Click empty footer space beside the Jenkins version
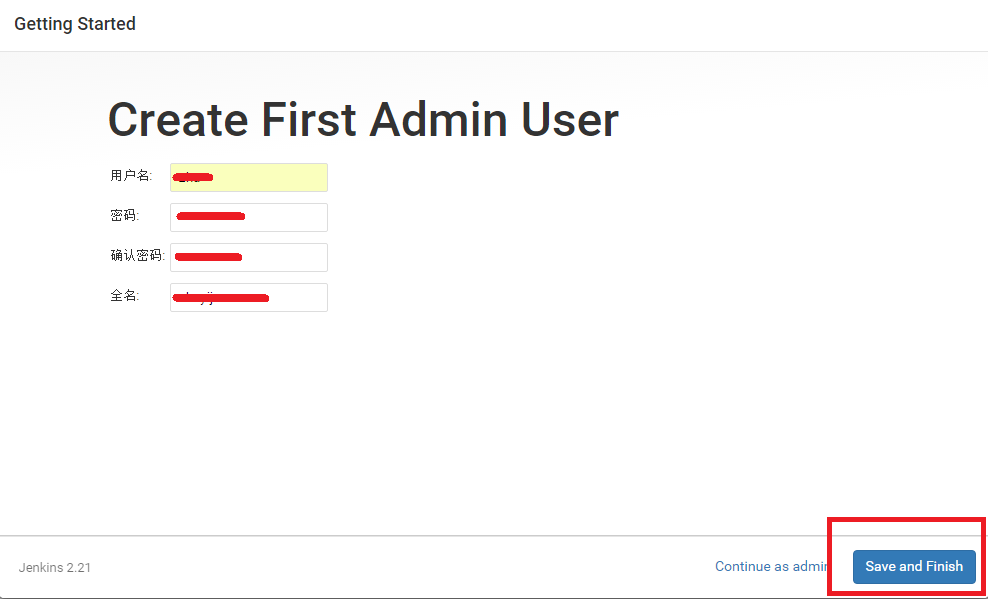988x599 pixels. (400, 567)
